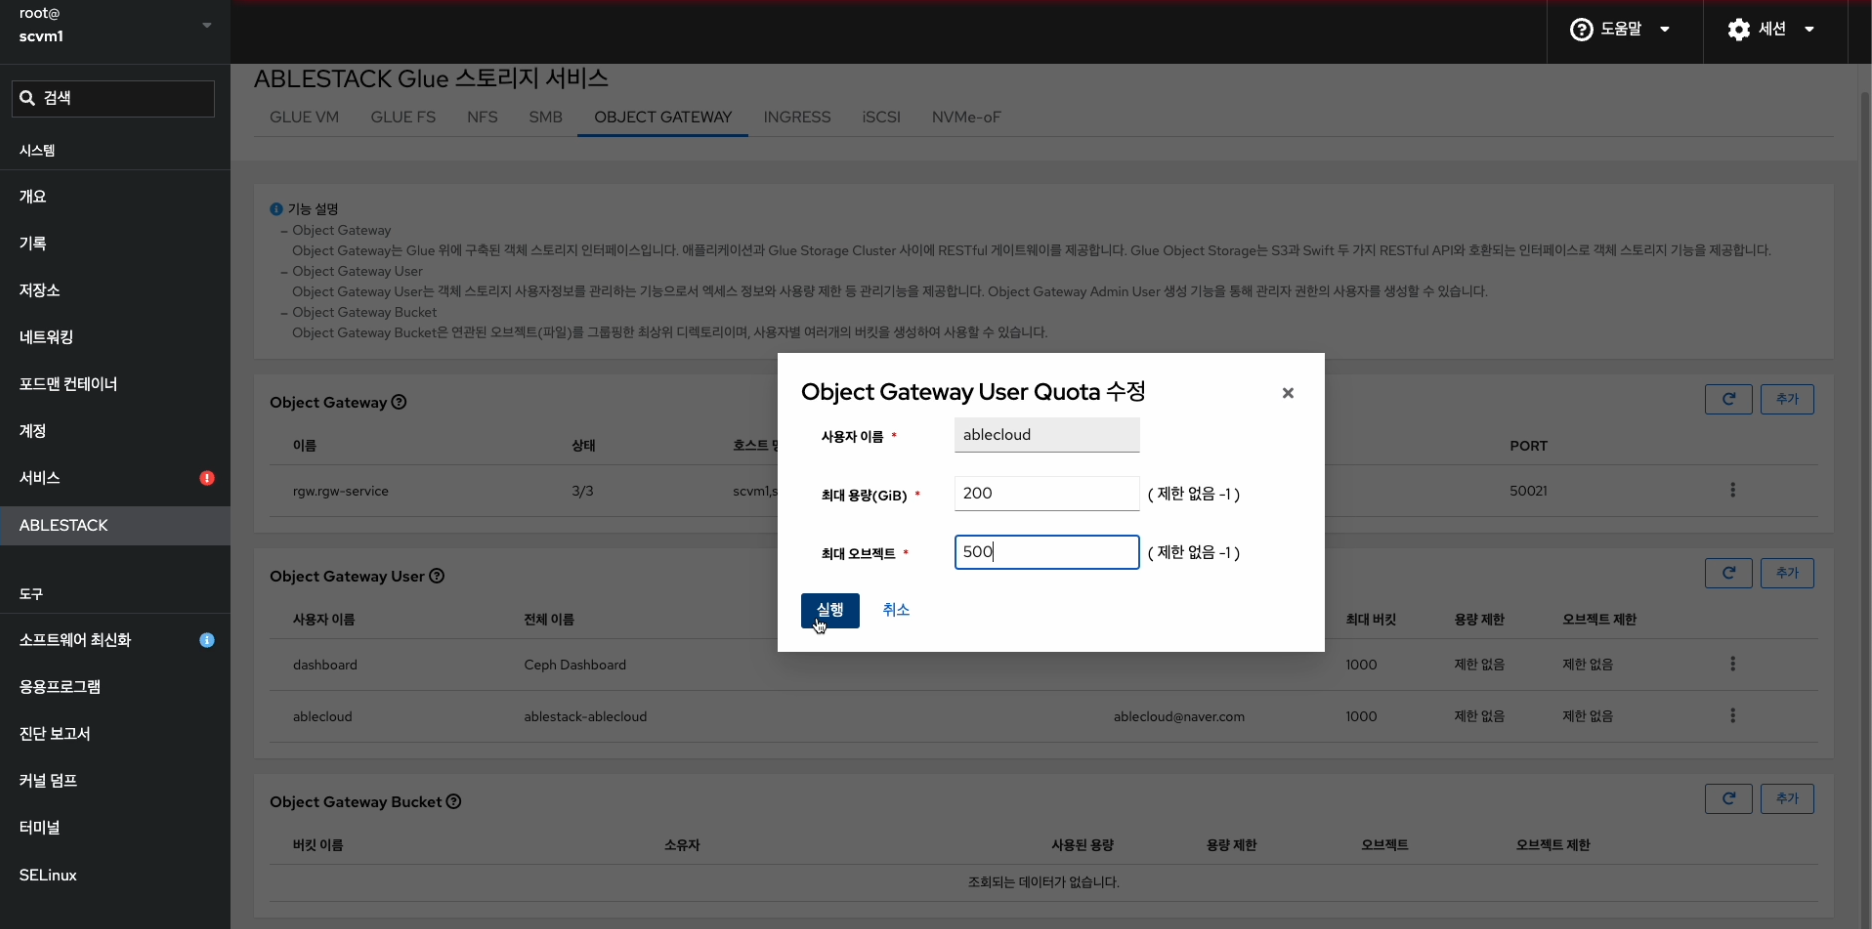Open kebab menu for dashboard user
Image resolution: width=1872 pixels, height=929 pixels.
[1732, 664]
